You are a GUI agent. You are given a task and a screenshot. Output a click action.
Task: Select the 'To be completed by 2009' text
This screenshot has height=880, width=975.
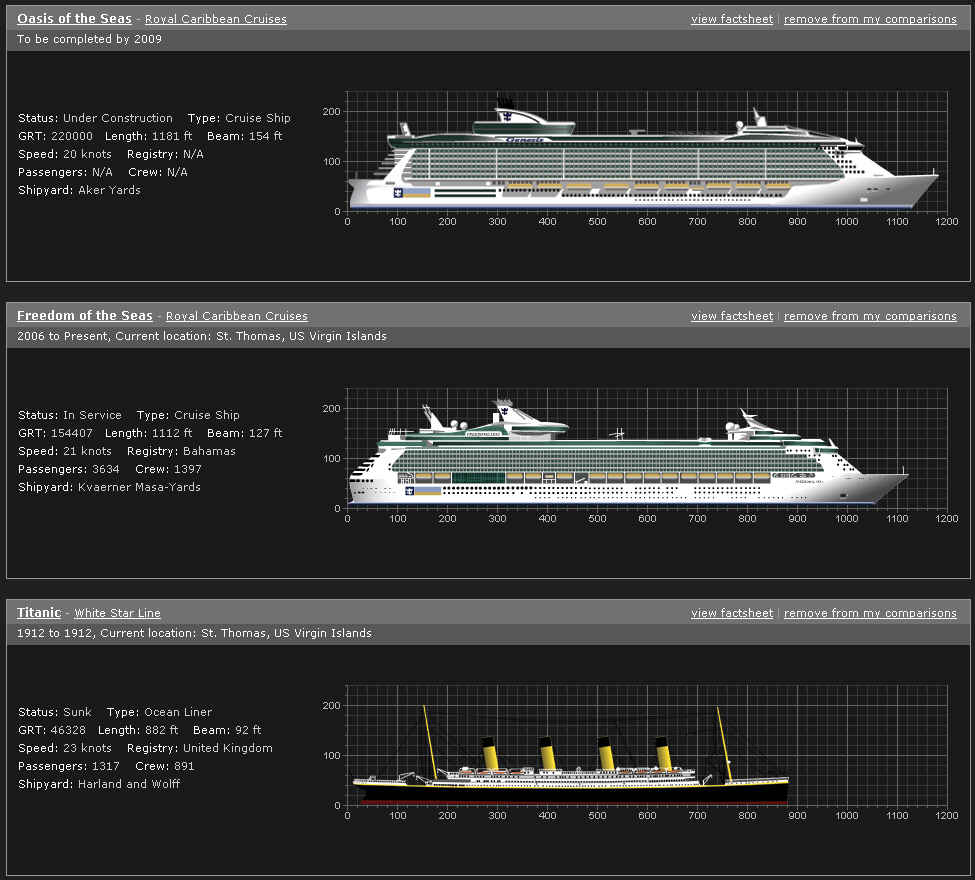pos(89,39)
